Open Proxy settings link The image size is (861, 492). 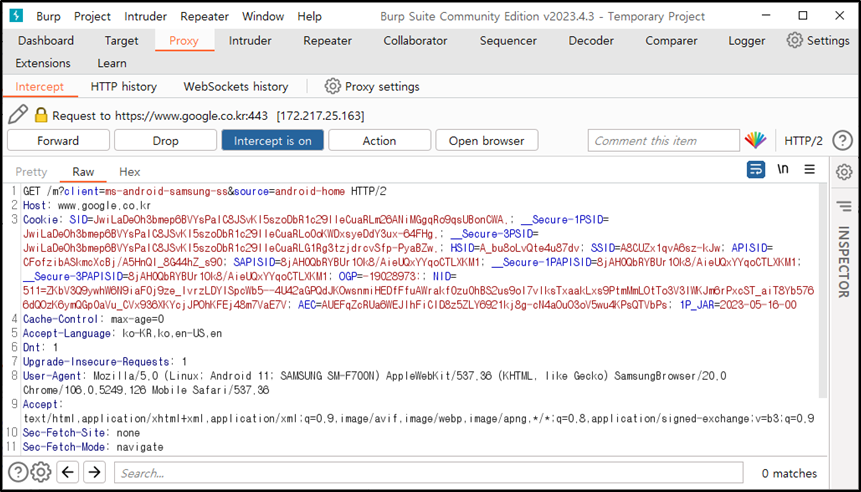[x=372, y=87]
